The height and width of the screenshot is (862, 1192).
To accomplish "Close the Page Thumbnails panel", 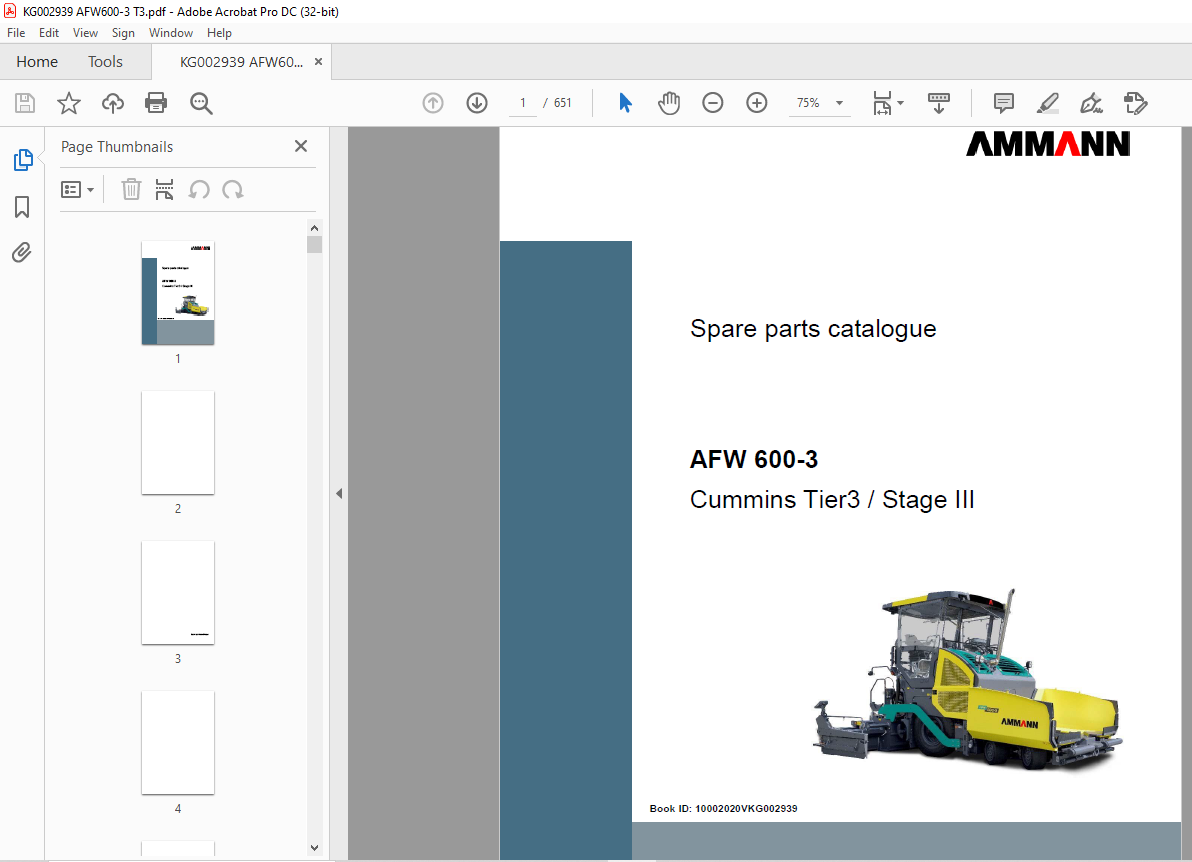I will [301, 146].
